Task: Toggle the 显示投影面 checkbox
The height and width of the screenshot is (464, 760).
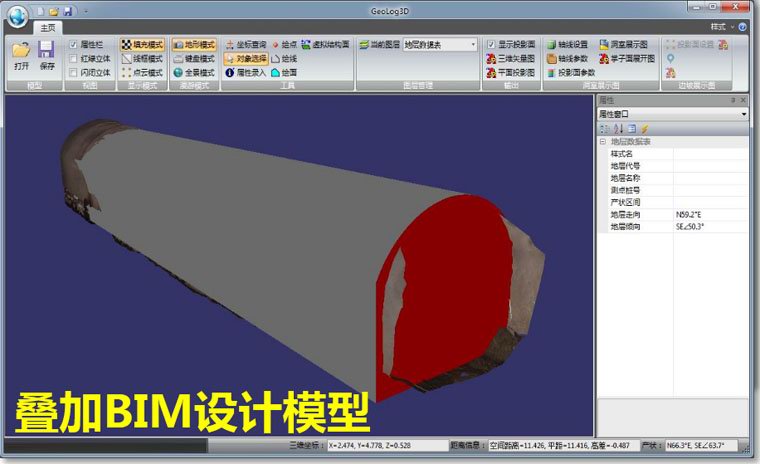Action: pos(491,45)
